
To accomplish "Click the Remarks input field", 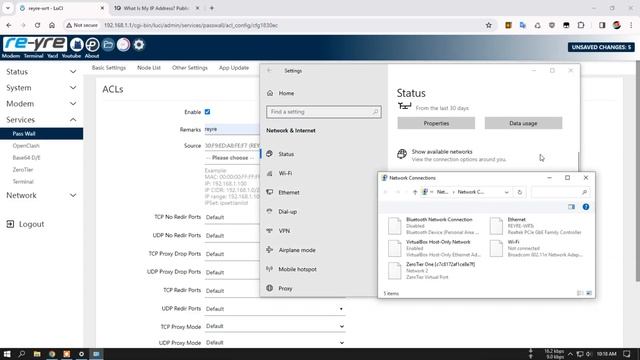I will point(232,129).
